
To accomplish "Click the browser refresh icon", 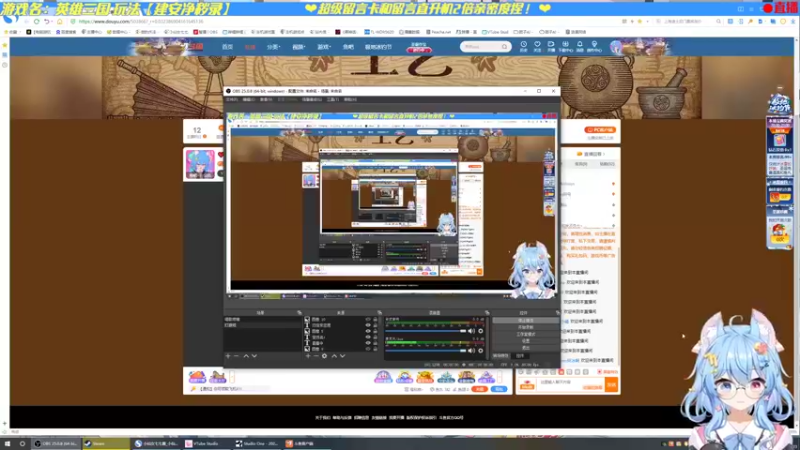I will coord(37,21).
